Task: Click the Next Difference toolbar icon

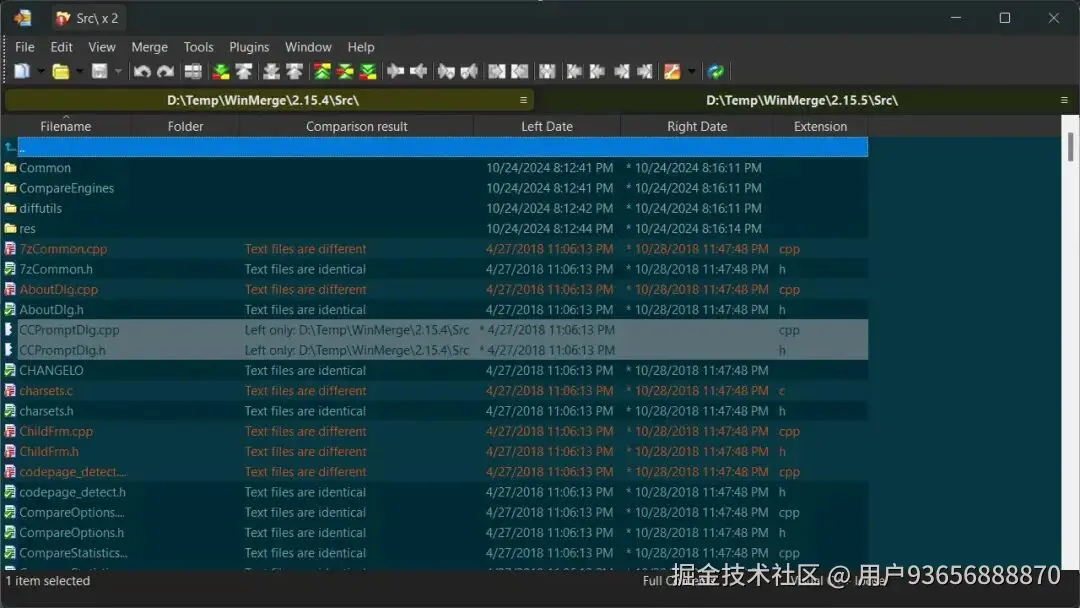Action: point(221,71)
